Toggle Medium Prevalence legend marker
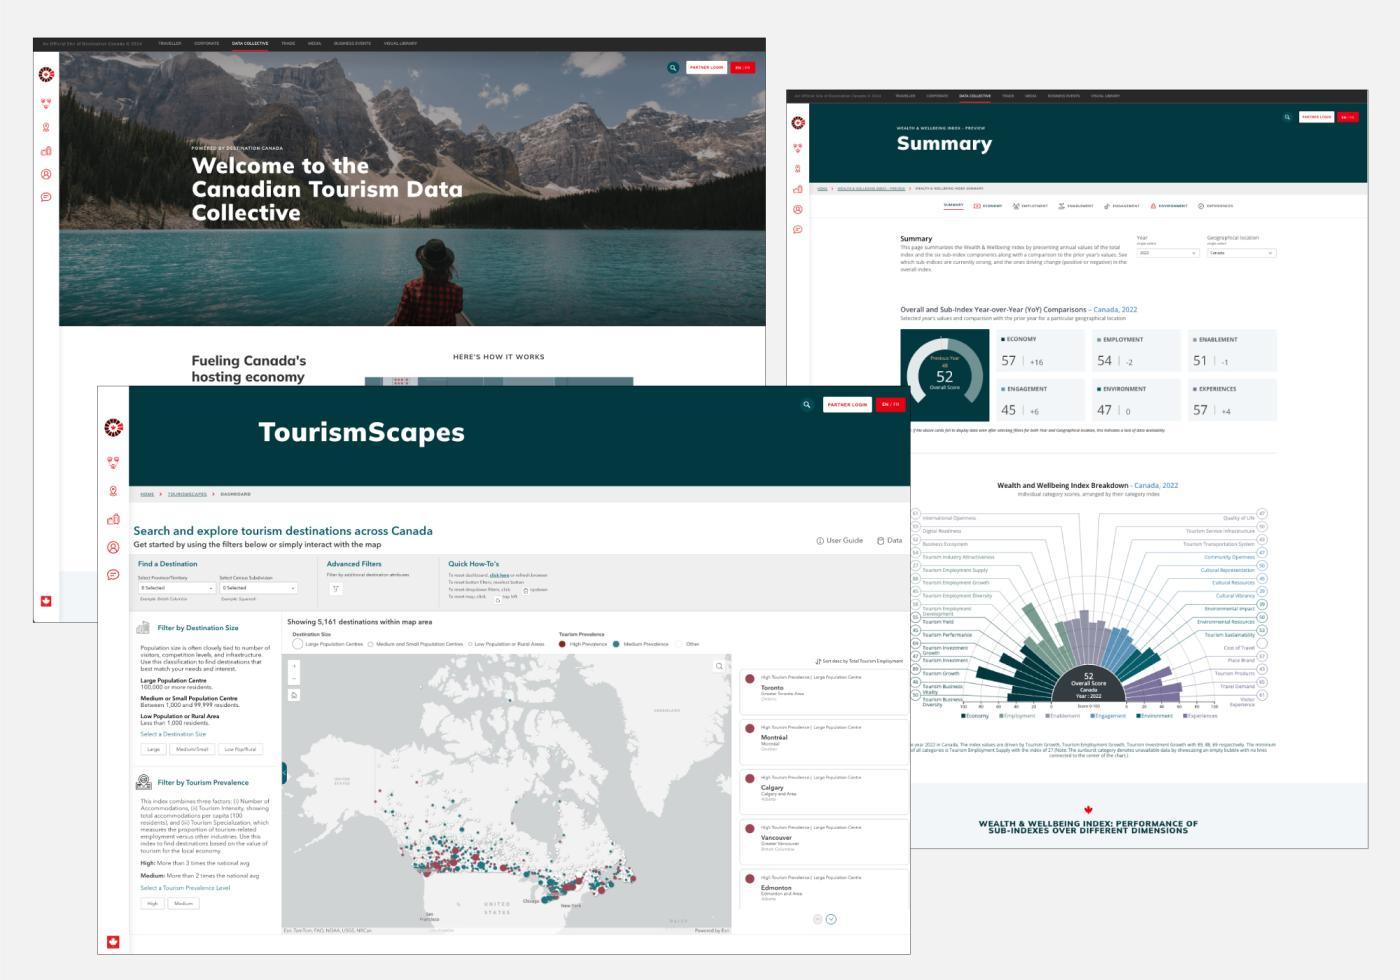Screen dimensions: 1400x980 tap(617, 644)
